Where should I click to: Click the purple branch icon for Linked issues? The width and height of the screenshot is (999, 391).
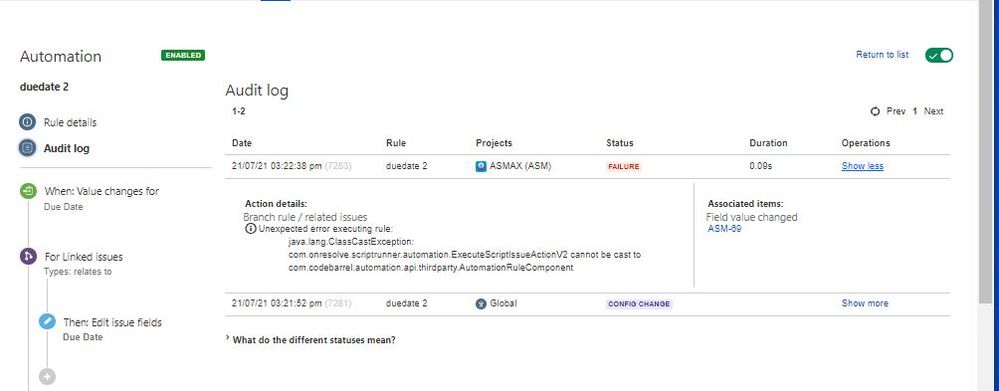coord(28,257)
